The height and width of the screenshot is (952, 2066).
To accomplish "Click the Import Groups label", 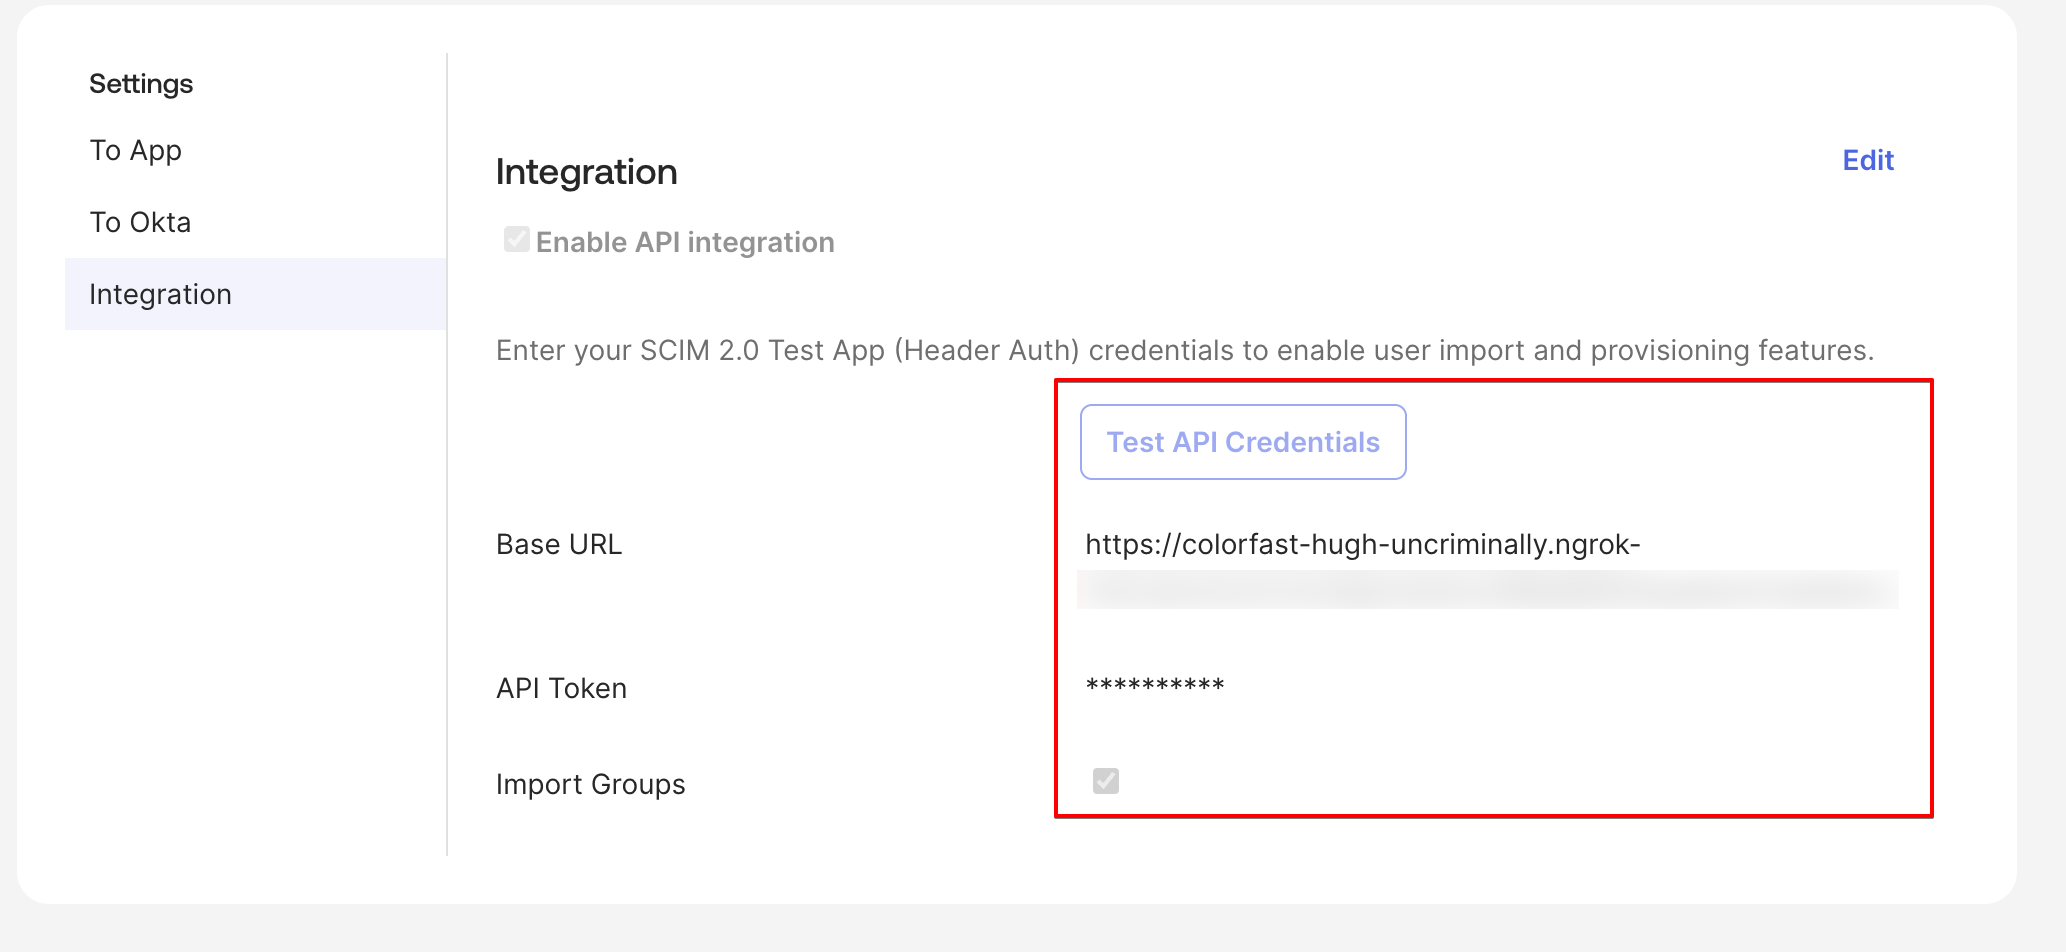I will (x=591, y=784).
